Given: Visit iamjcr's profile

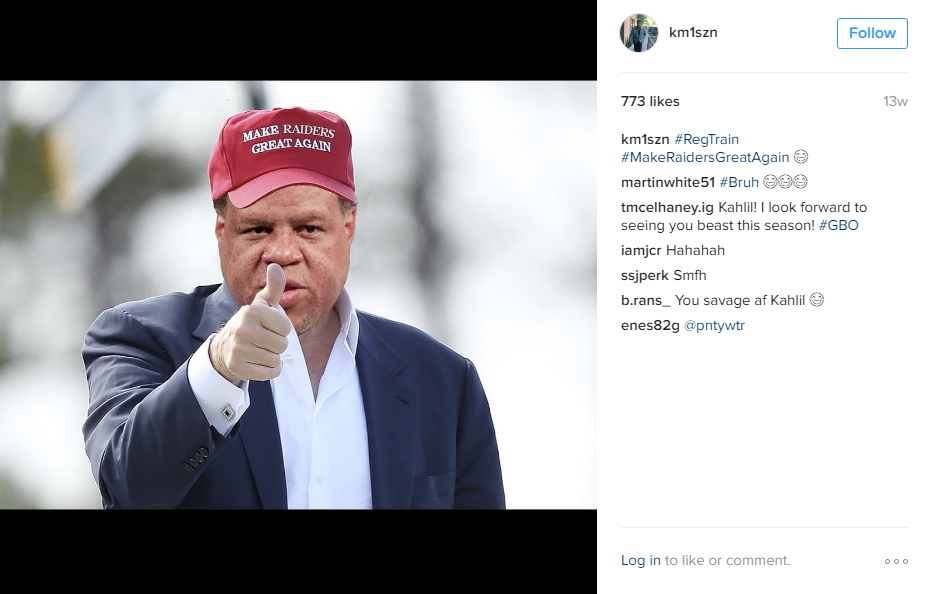Looking at the screenshot, I should [x=641, y=250].
